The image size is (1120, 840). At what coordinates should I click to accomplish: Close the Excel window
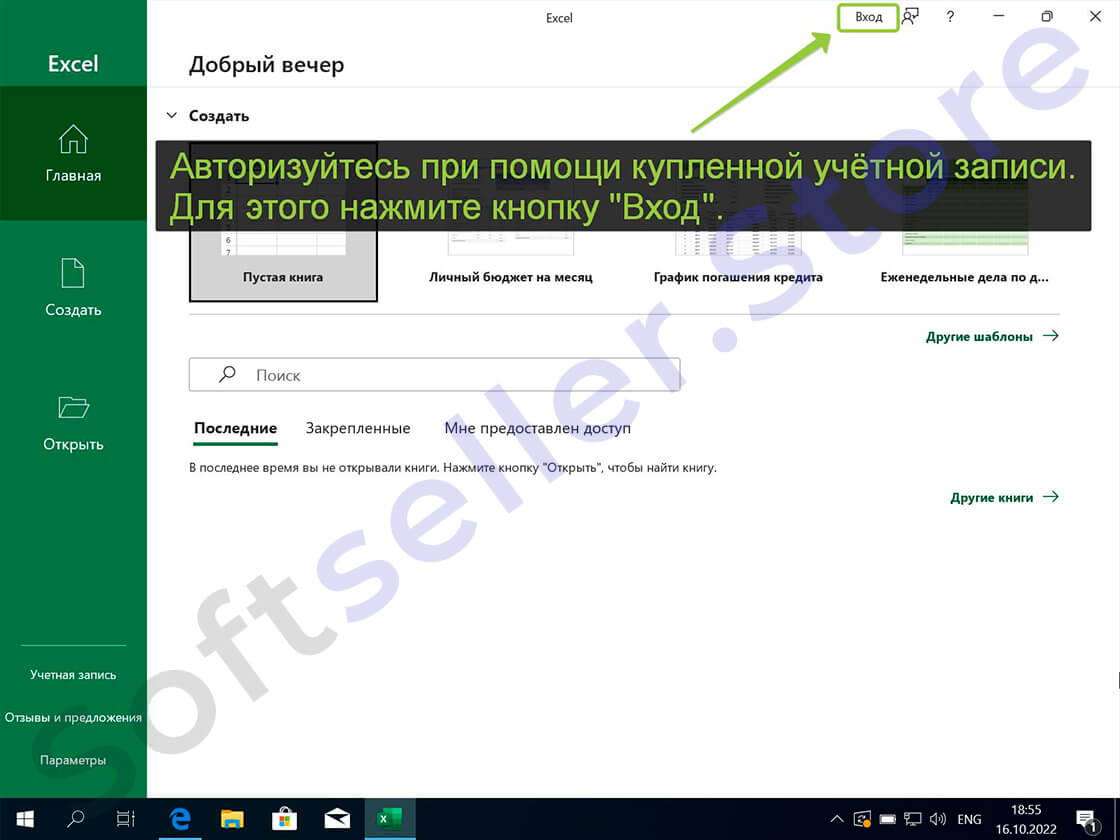tap(1095, 16)
